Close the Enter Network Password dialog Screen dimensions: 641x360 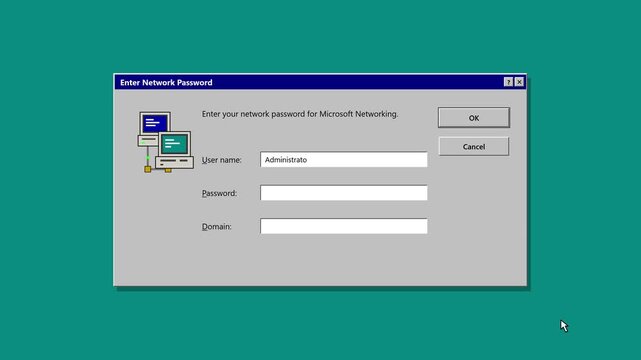[x=519, y=82]
